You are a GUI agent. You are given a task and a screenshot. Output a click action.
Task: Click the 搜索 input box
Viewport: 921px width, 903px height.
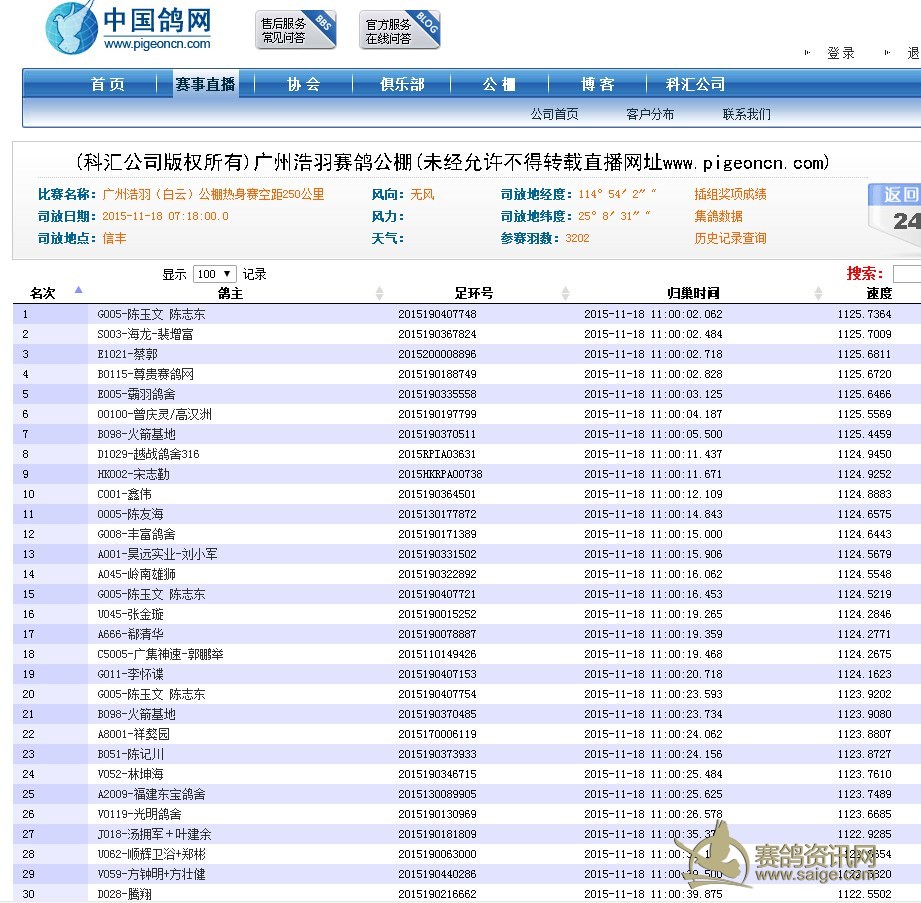(906, 274)
